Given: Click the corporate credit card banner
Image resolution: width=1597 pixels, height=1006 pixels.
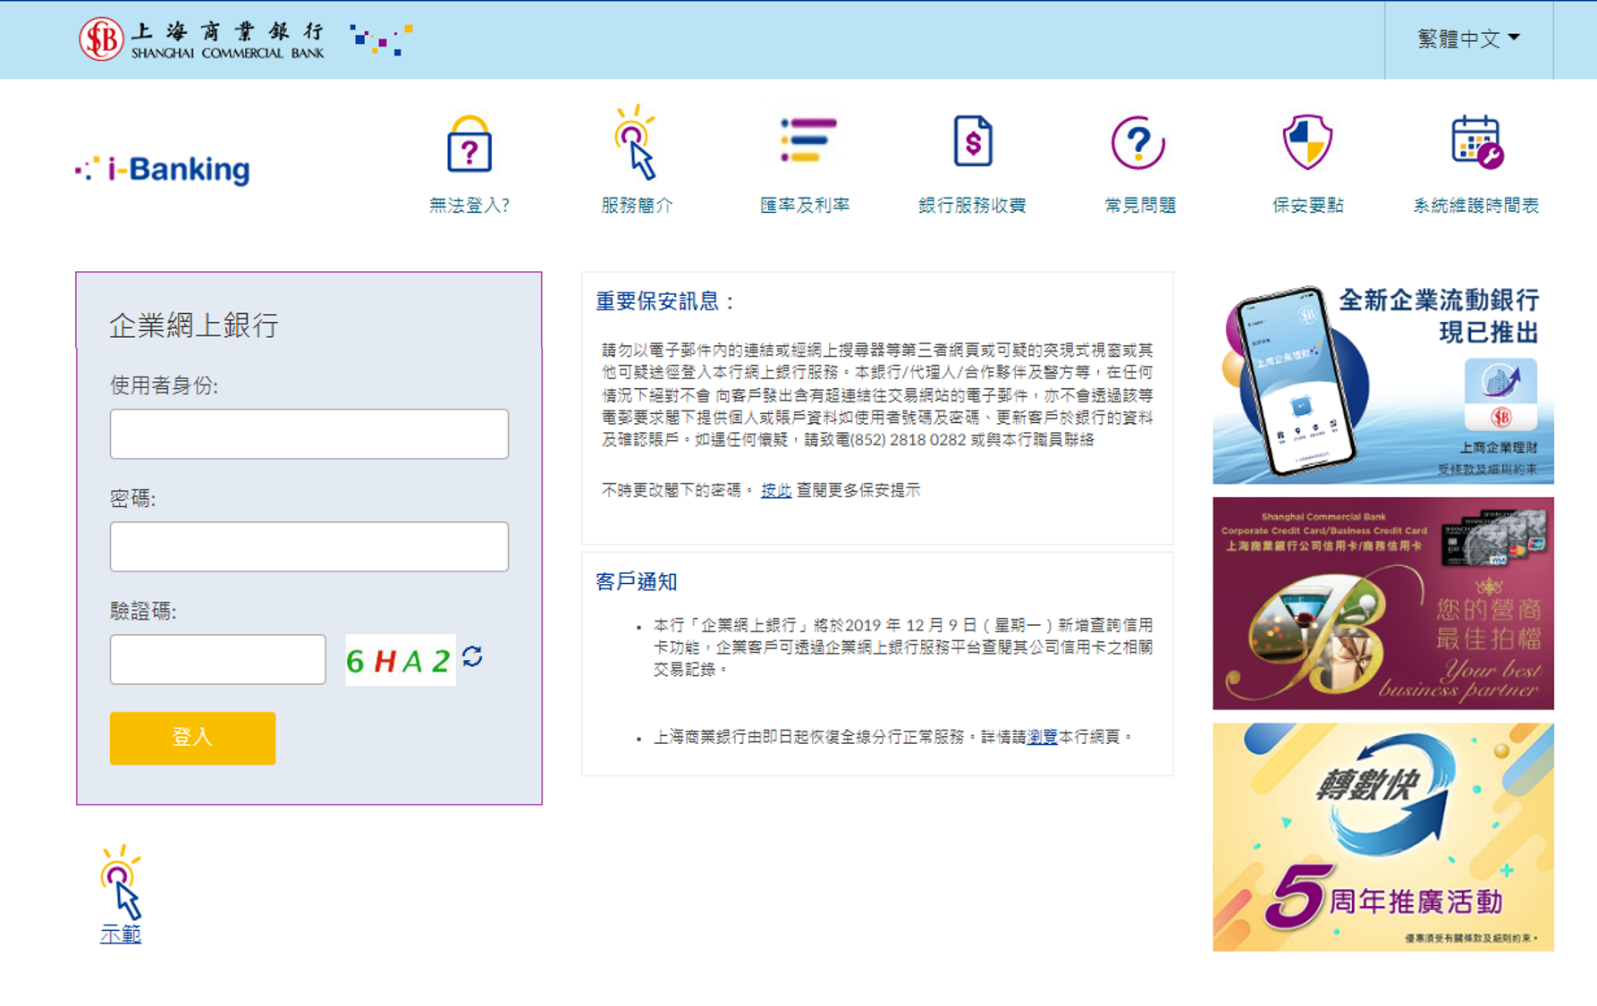Looking at the screenshot, I should 1382,604.
